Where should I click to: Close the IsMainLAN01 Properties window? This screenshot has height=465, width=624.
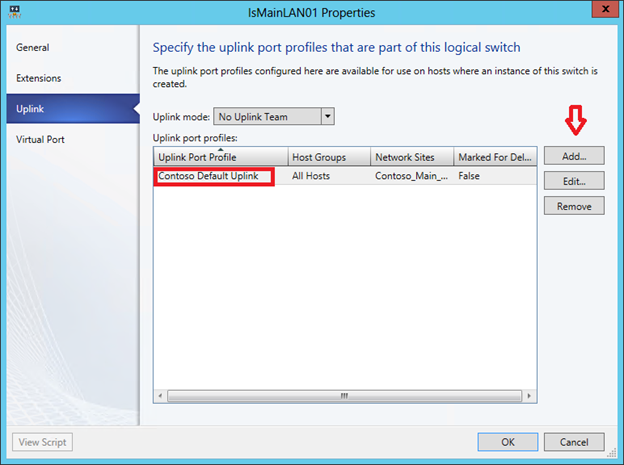605,9
